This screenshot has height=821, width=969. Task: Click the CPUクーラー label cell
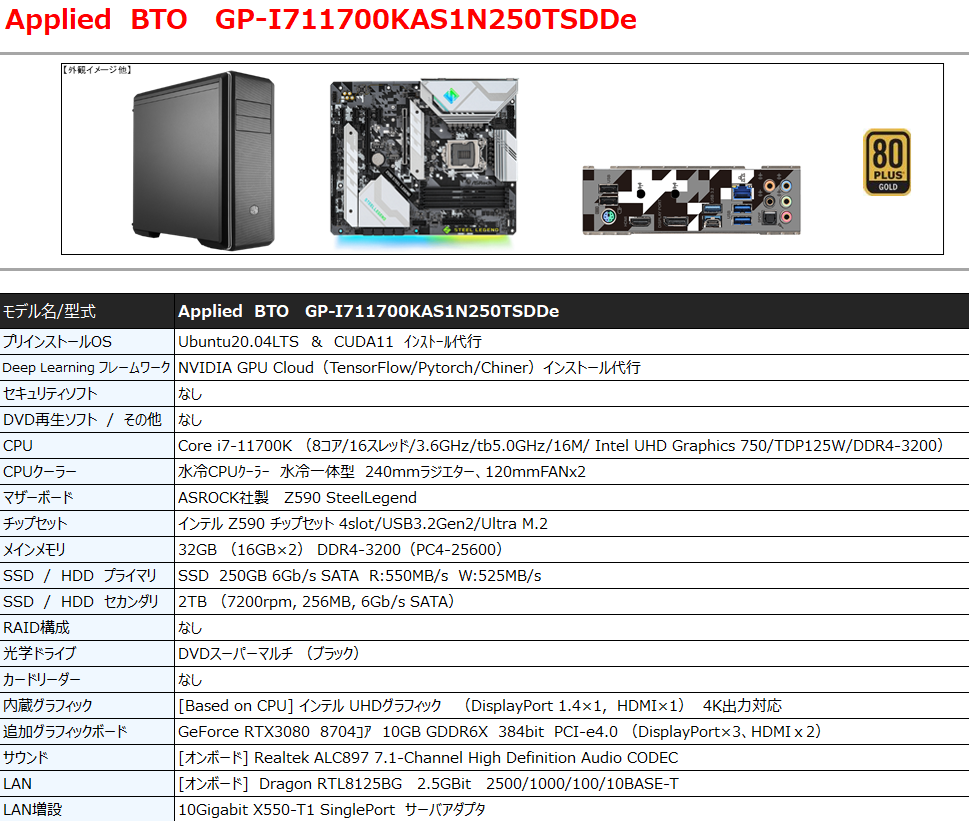87,471
